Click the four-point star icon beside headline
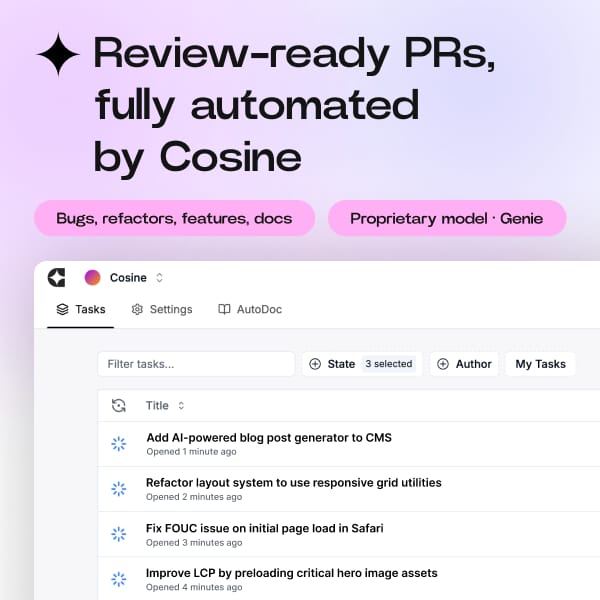Screen dimensions: 600x600 [x=58, y=54]
